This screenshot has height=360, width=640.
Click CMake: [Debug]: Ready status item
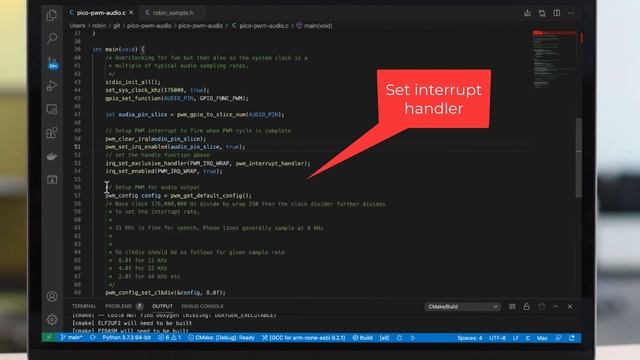221,338
